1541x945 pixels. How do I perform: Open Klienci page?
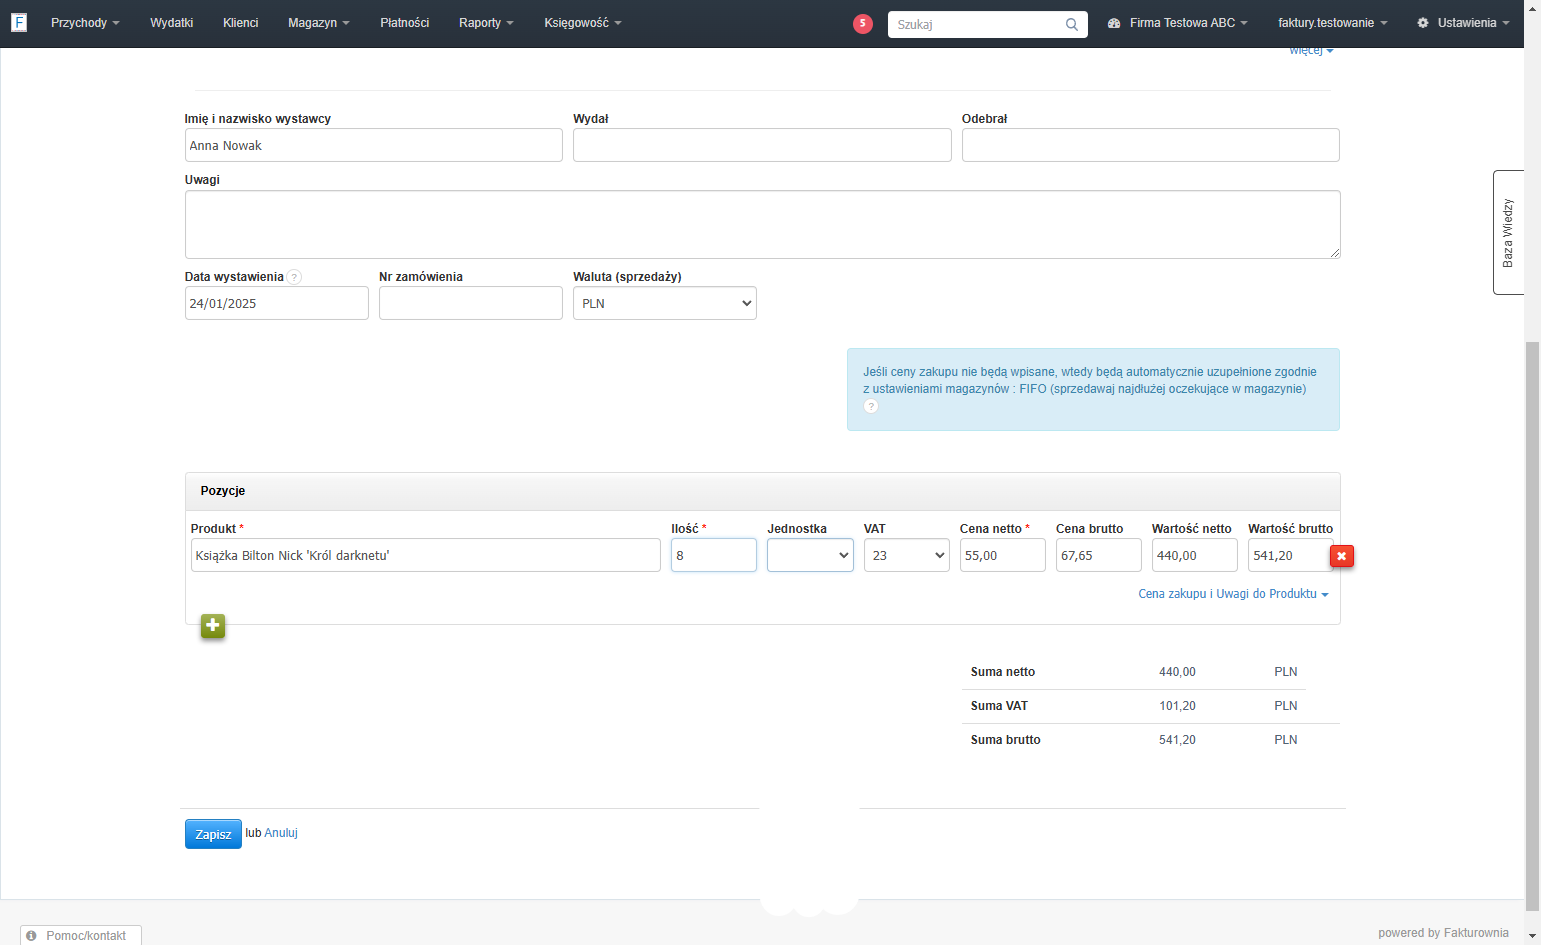[241, 23]
